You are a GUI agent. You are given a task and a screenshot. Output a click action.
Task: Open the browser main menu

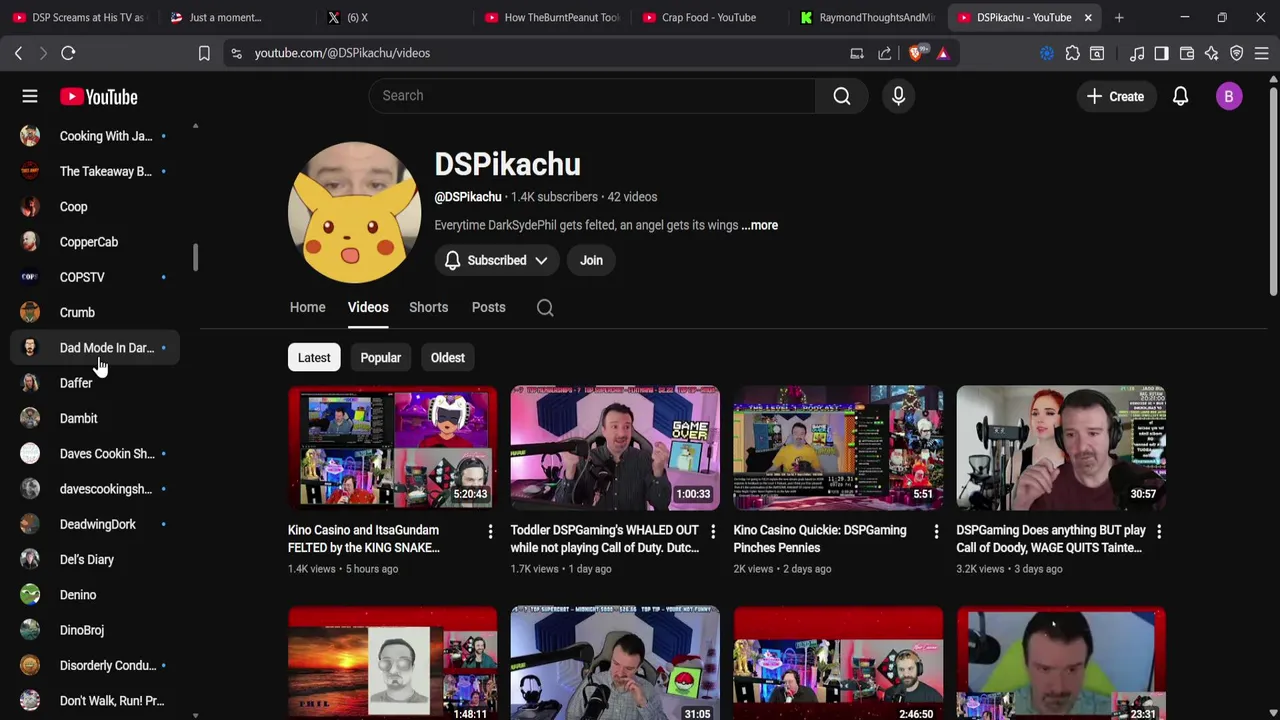[1261, 53]
